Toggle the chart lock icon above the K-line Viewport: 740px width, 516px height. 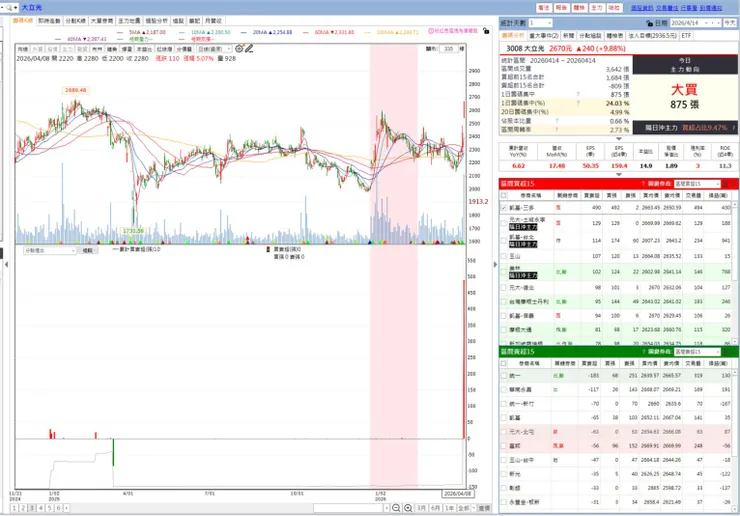486,31
